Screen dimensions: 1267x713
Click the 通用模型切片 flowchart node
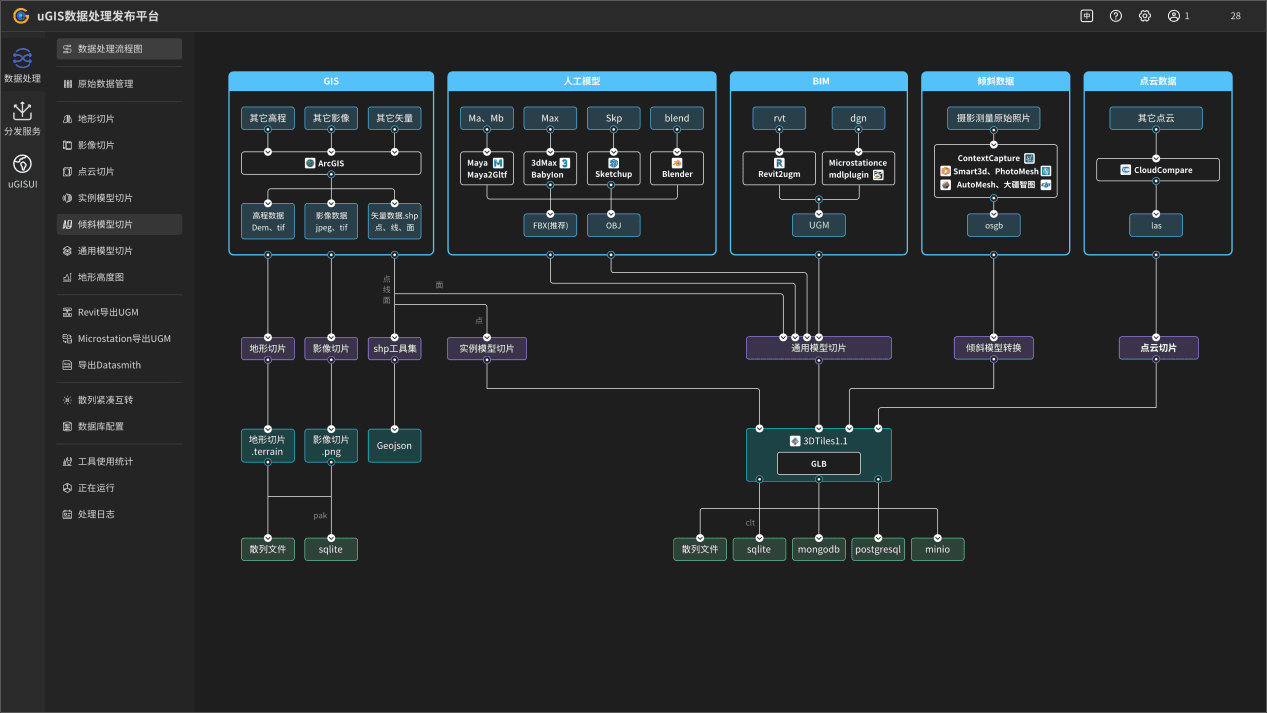pos(818,348)
